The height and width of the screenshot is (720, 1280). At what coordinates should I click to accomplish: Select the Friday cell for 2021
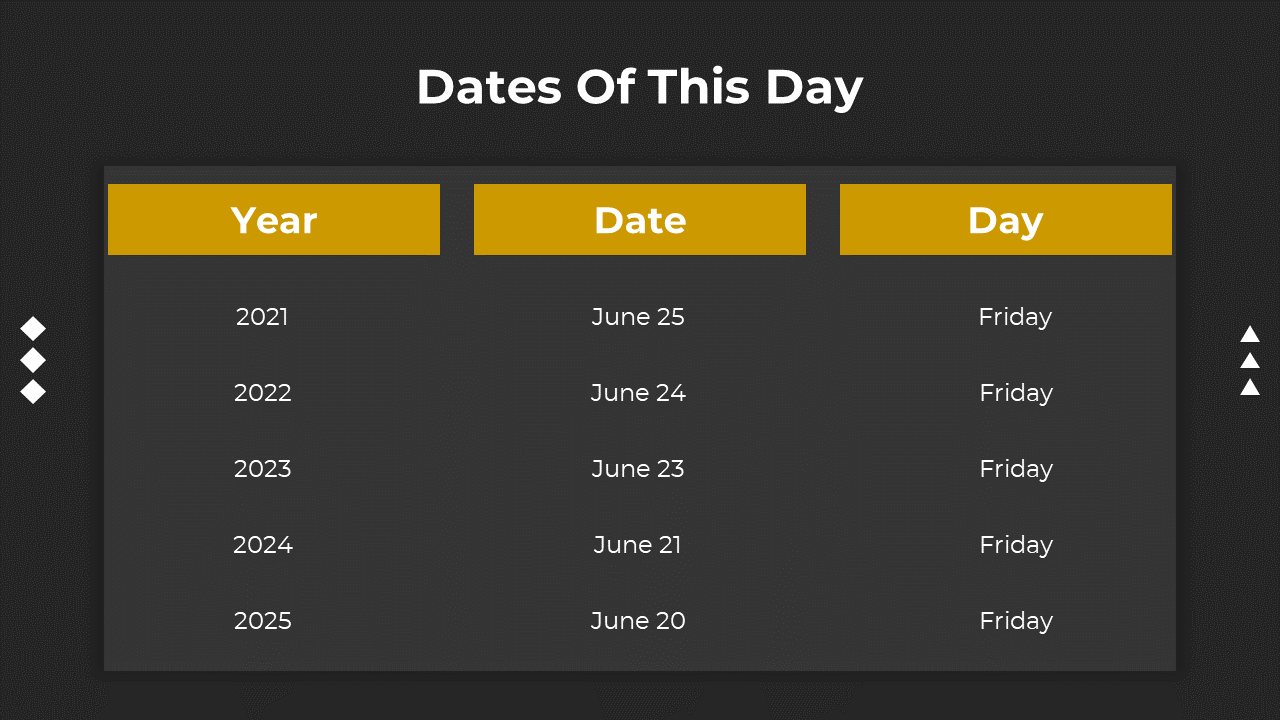point(1015,317)
